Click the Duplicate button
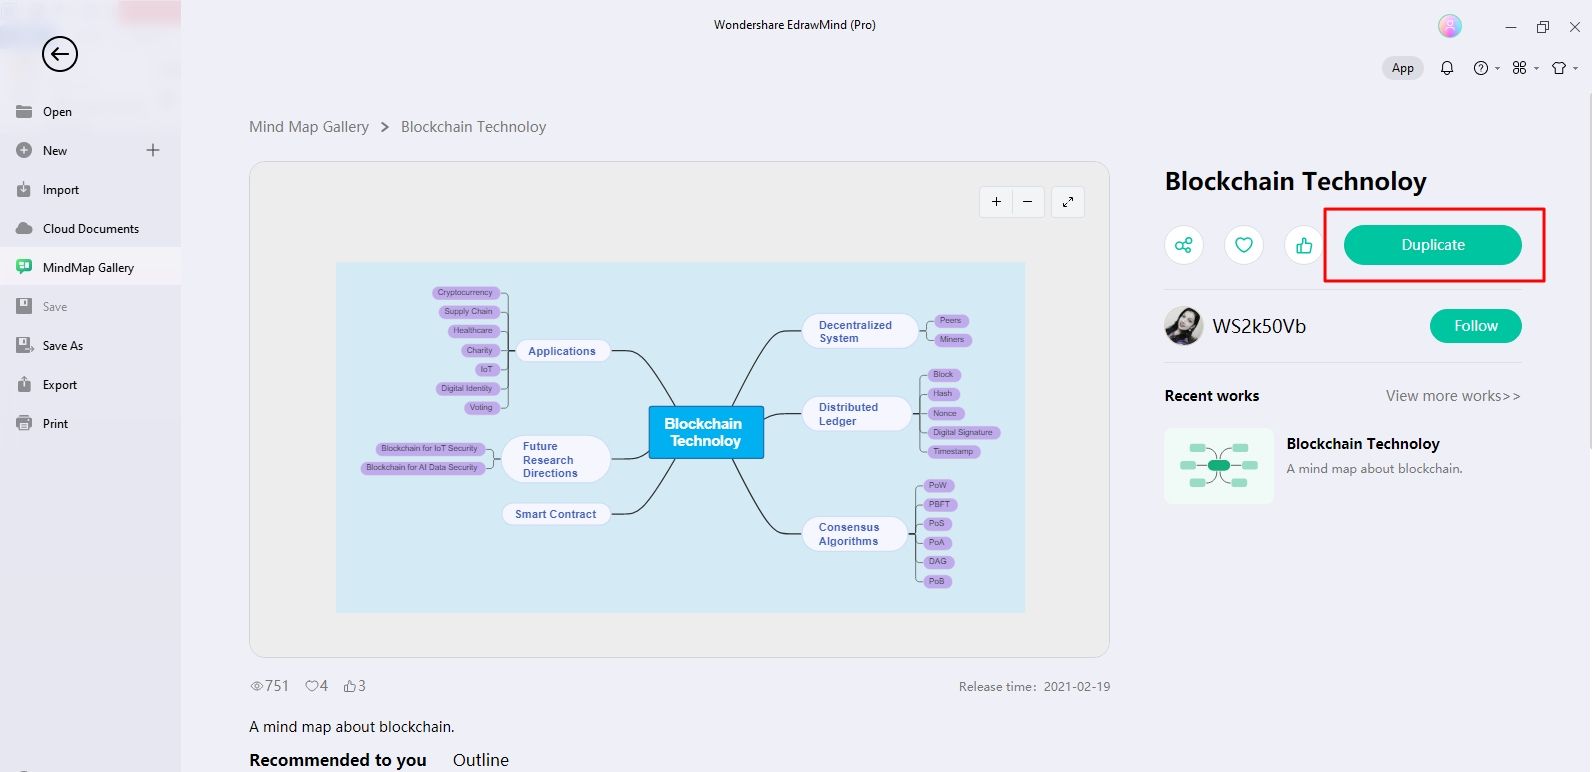The height and width of the screenshot is (772, 1592). point(1433,245)
